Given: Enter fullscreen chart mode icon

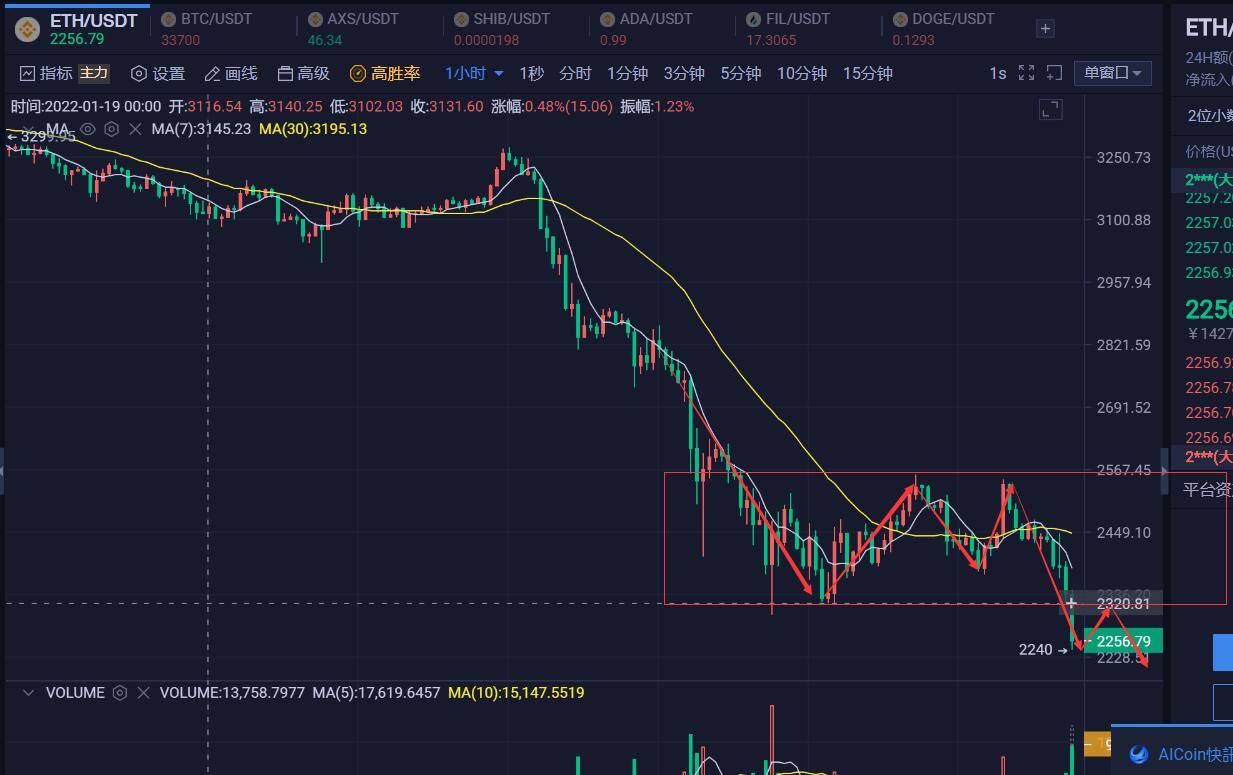Looking at the screenshot, I should pyautogui.click(x=1026, y=73).
